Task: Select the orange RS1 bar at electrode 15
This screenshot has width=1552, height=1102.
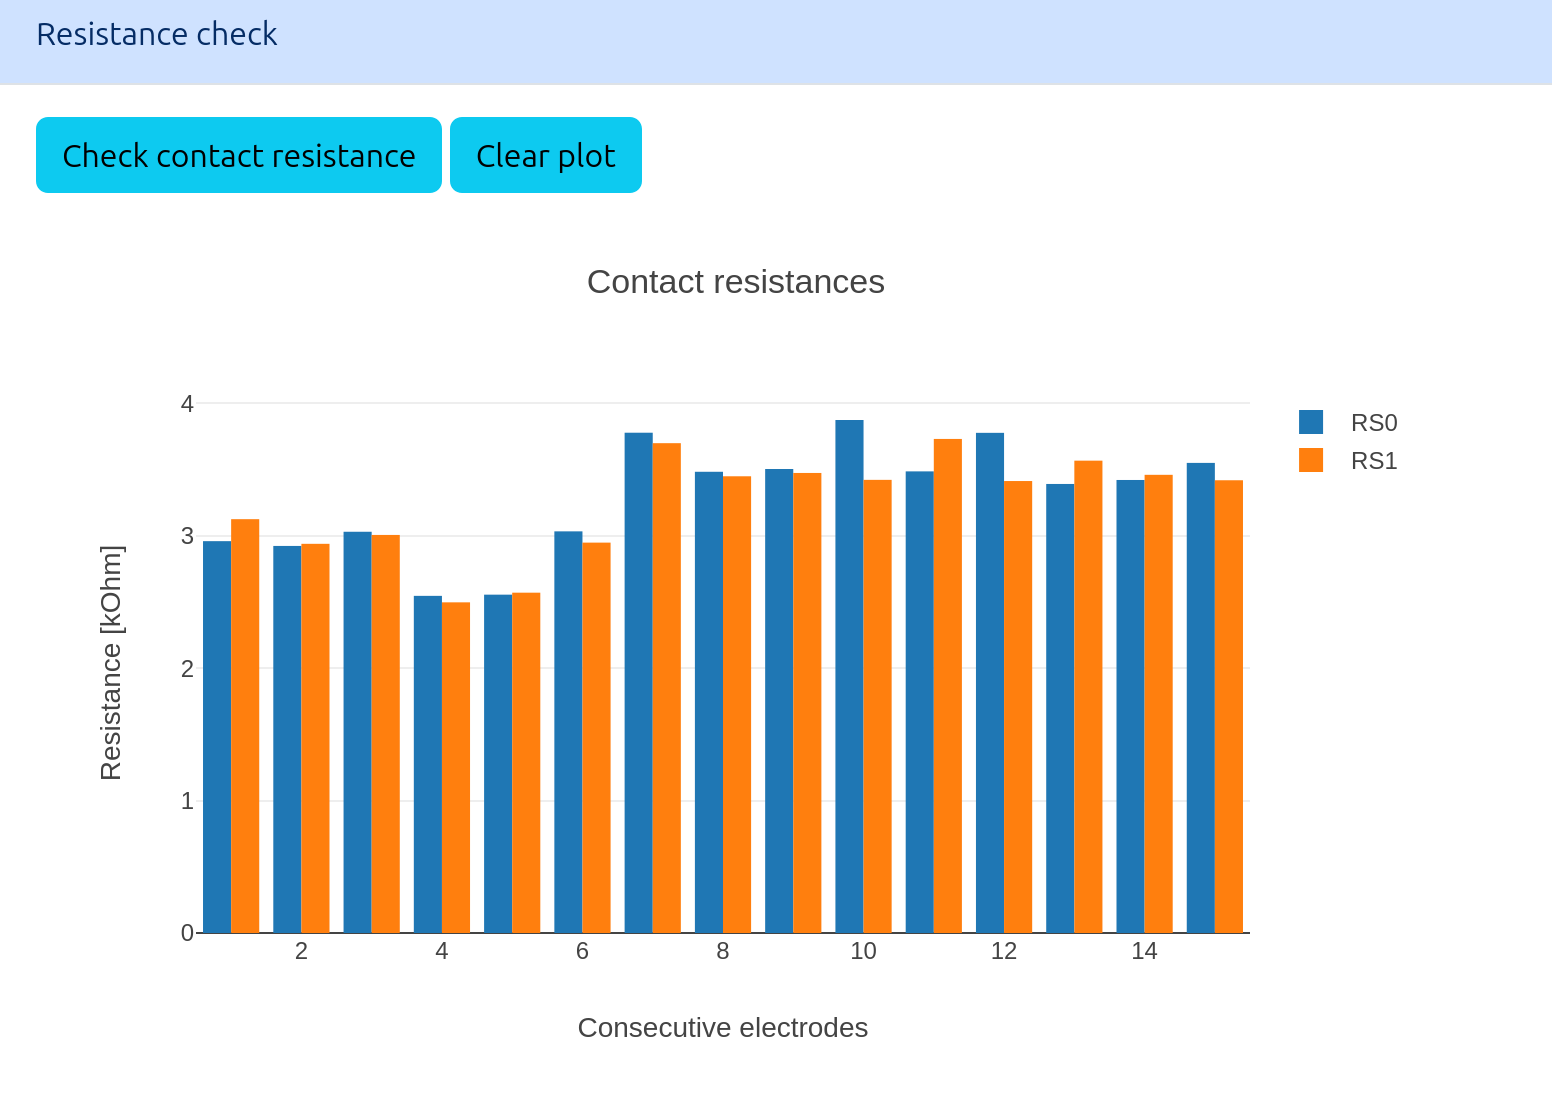Action: [x=1229, y=706]
